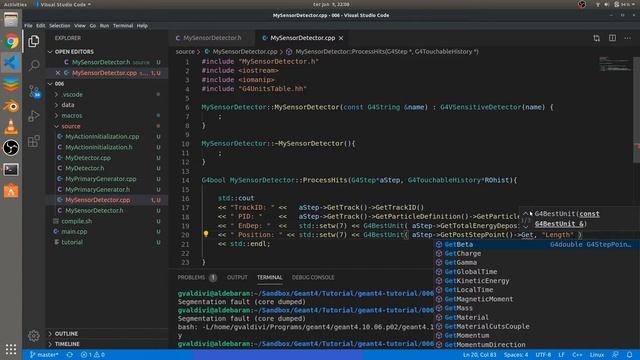Open Terminal from the dock

pos(11,169)
